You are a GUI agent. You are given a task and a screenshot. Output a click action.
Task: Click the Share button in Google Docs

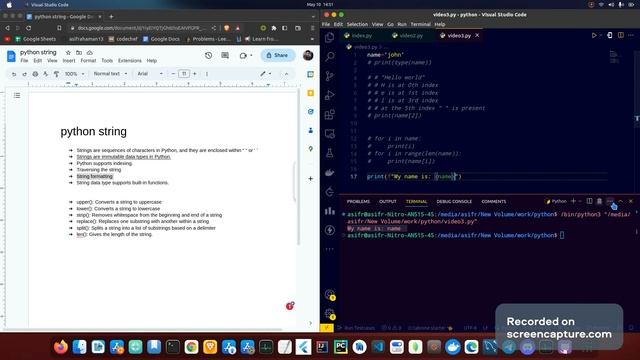click(x=278, y=55)
